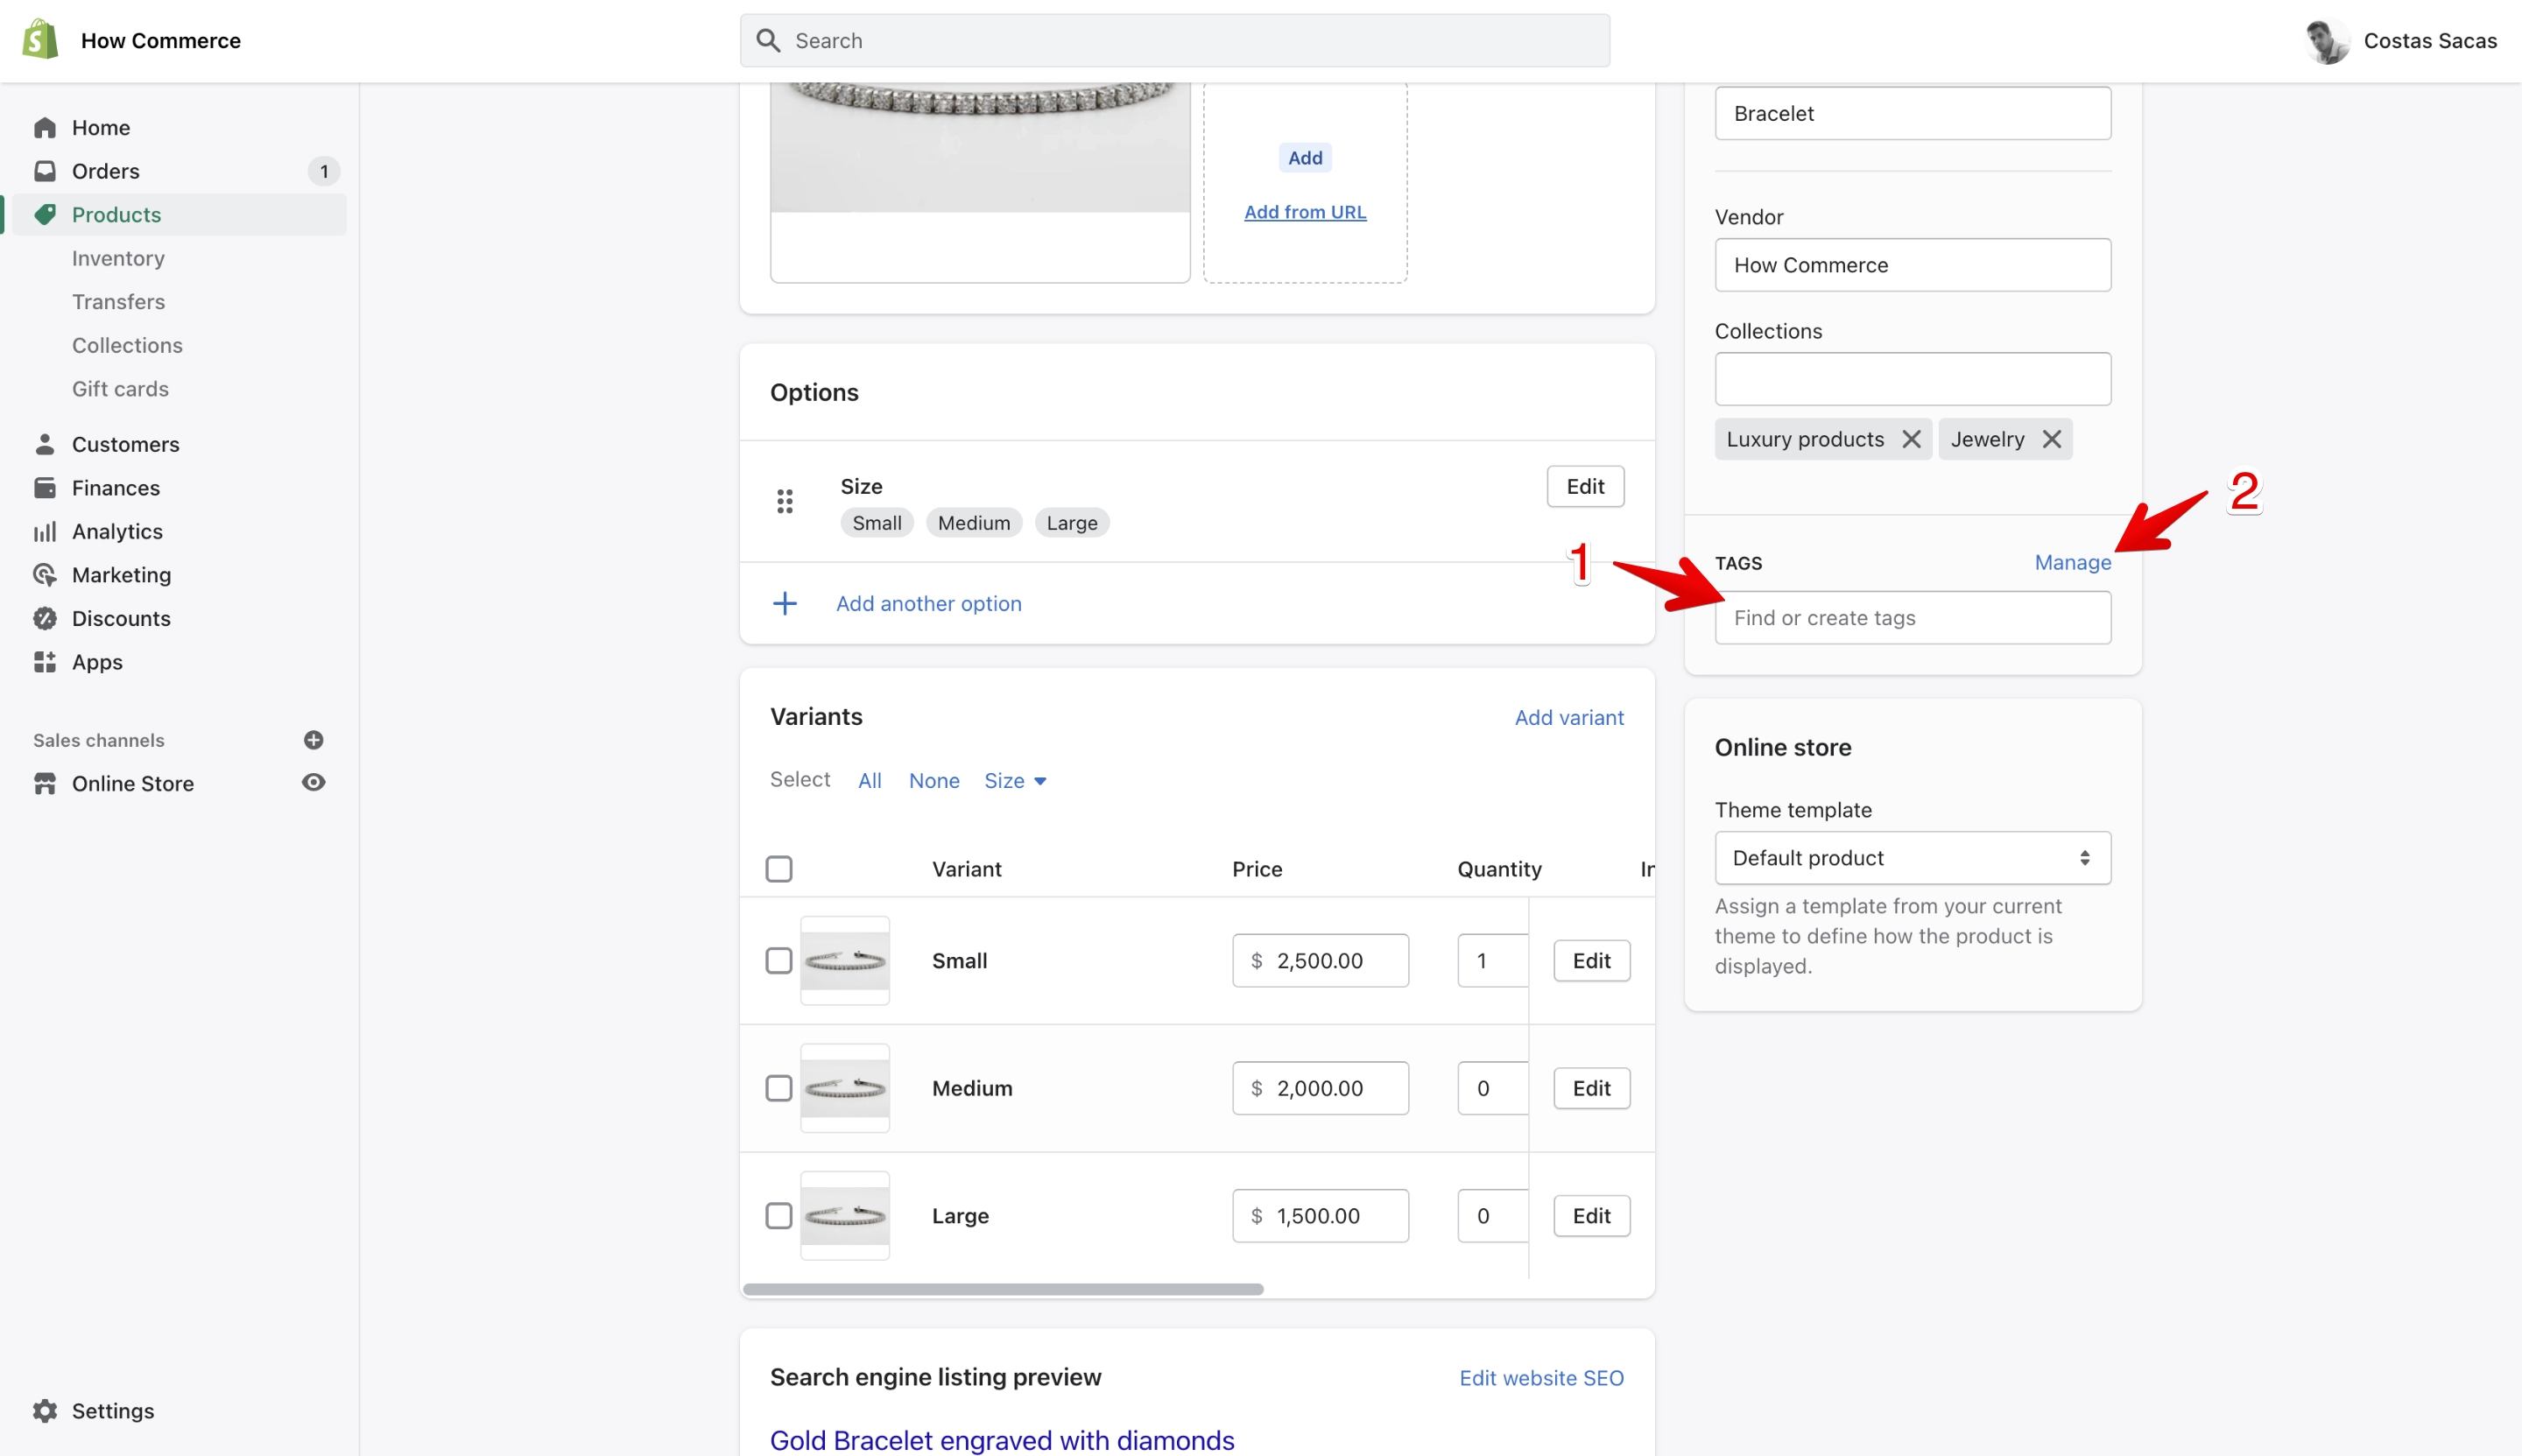
Task: Open the Collections menu item
Action: [x=127, y=346]
